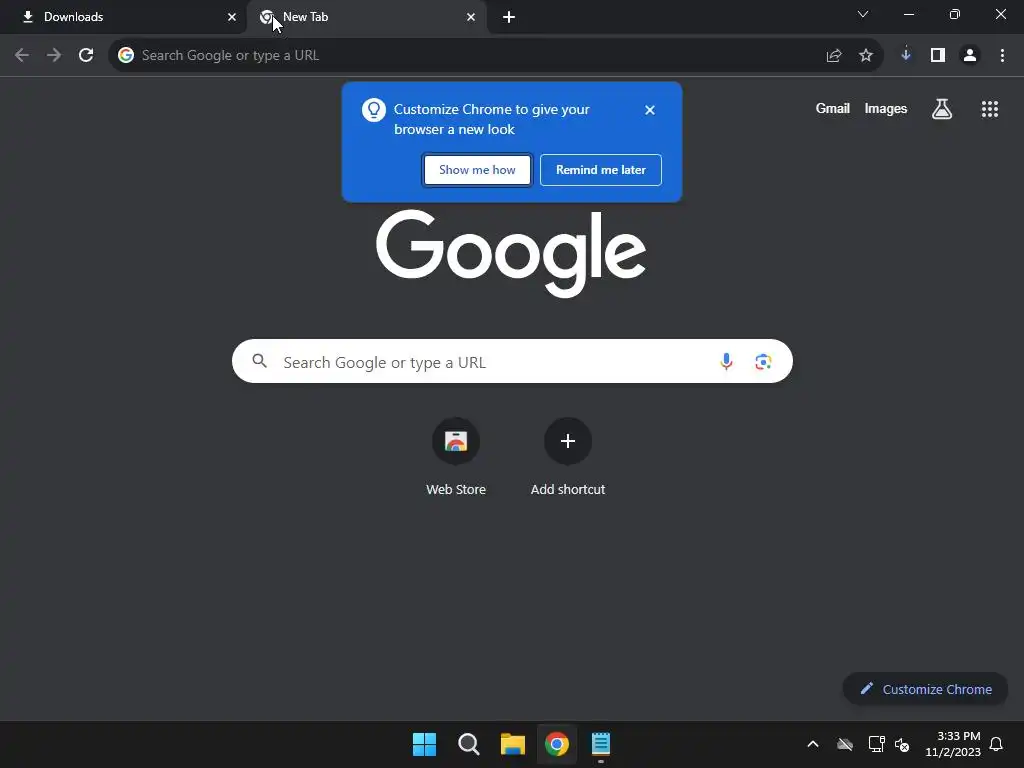Go back with the back arrow
The image size is (1024, 768).
[22, 56]
